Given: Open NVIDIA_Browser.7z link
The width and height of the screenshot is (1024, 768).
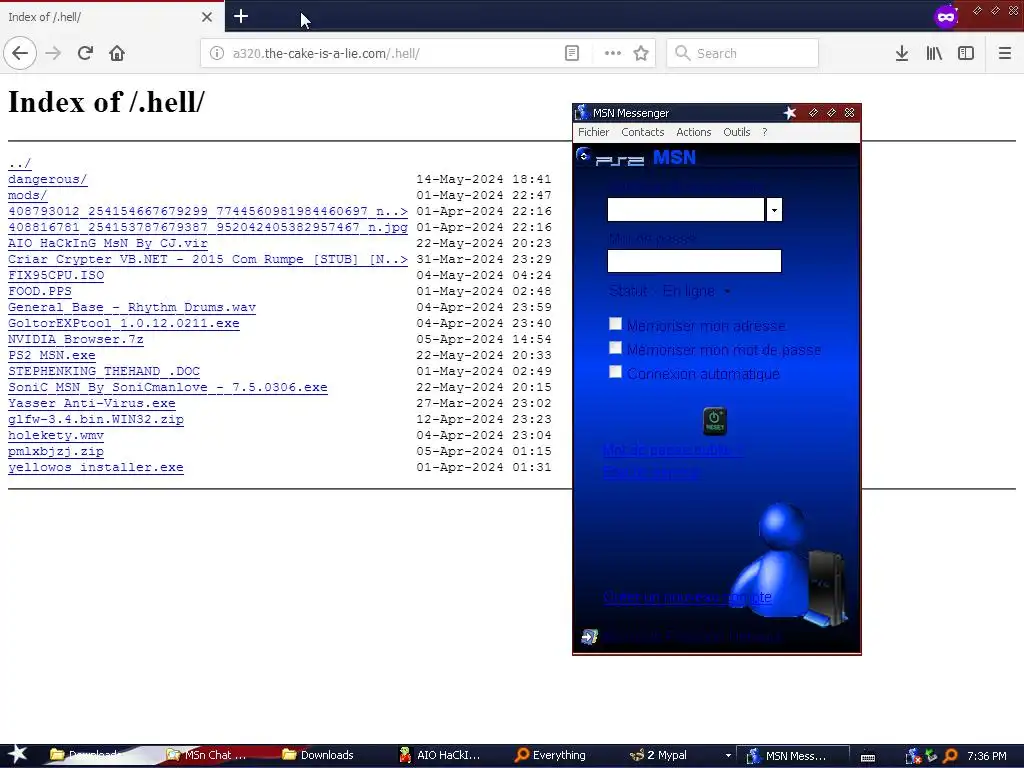Looking at the screenshot, I should [x=76, y=339].
